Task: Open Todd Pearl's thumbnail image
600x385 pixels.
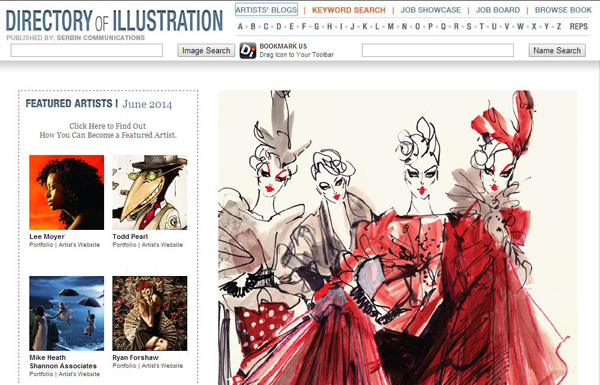Action: pos(150,192)
